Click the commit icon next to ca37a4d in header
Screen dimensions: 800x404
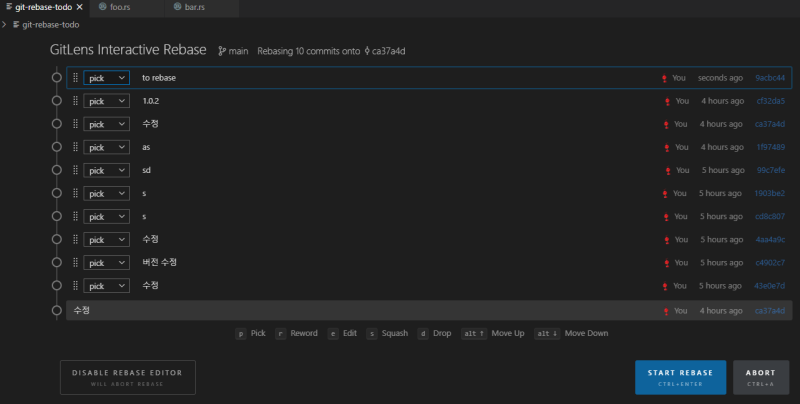tap(367, 51)
